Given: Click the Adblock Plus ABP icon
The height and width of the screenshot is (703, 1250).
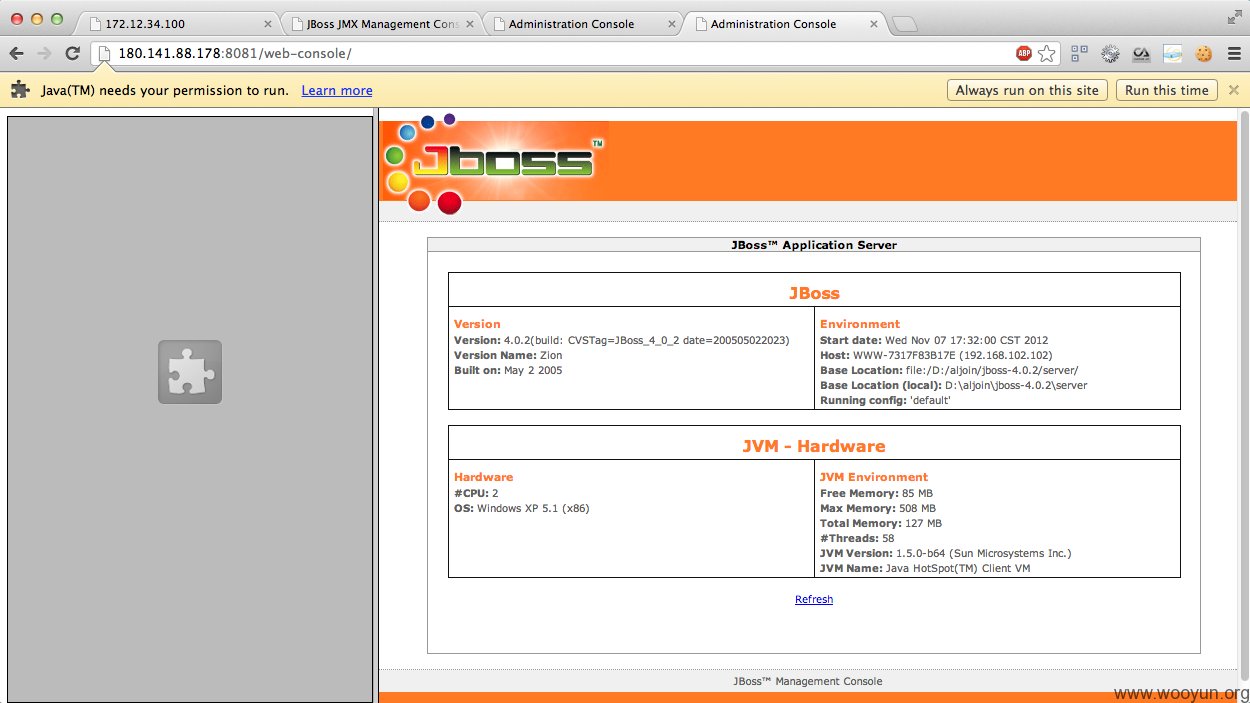Looking at the screenshot, I should point(1024,54).
